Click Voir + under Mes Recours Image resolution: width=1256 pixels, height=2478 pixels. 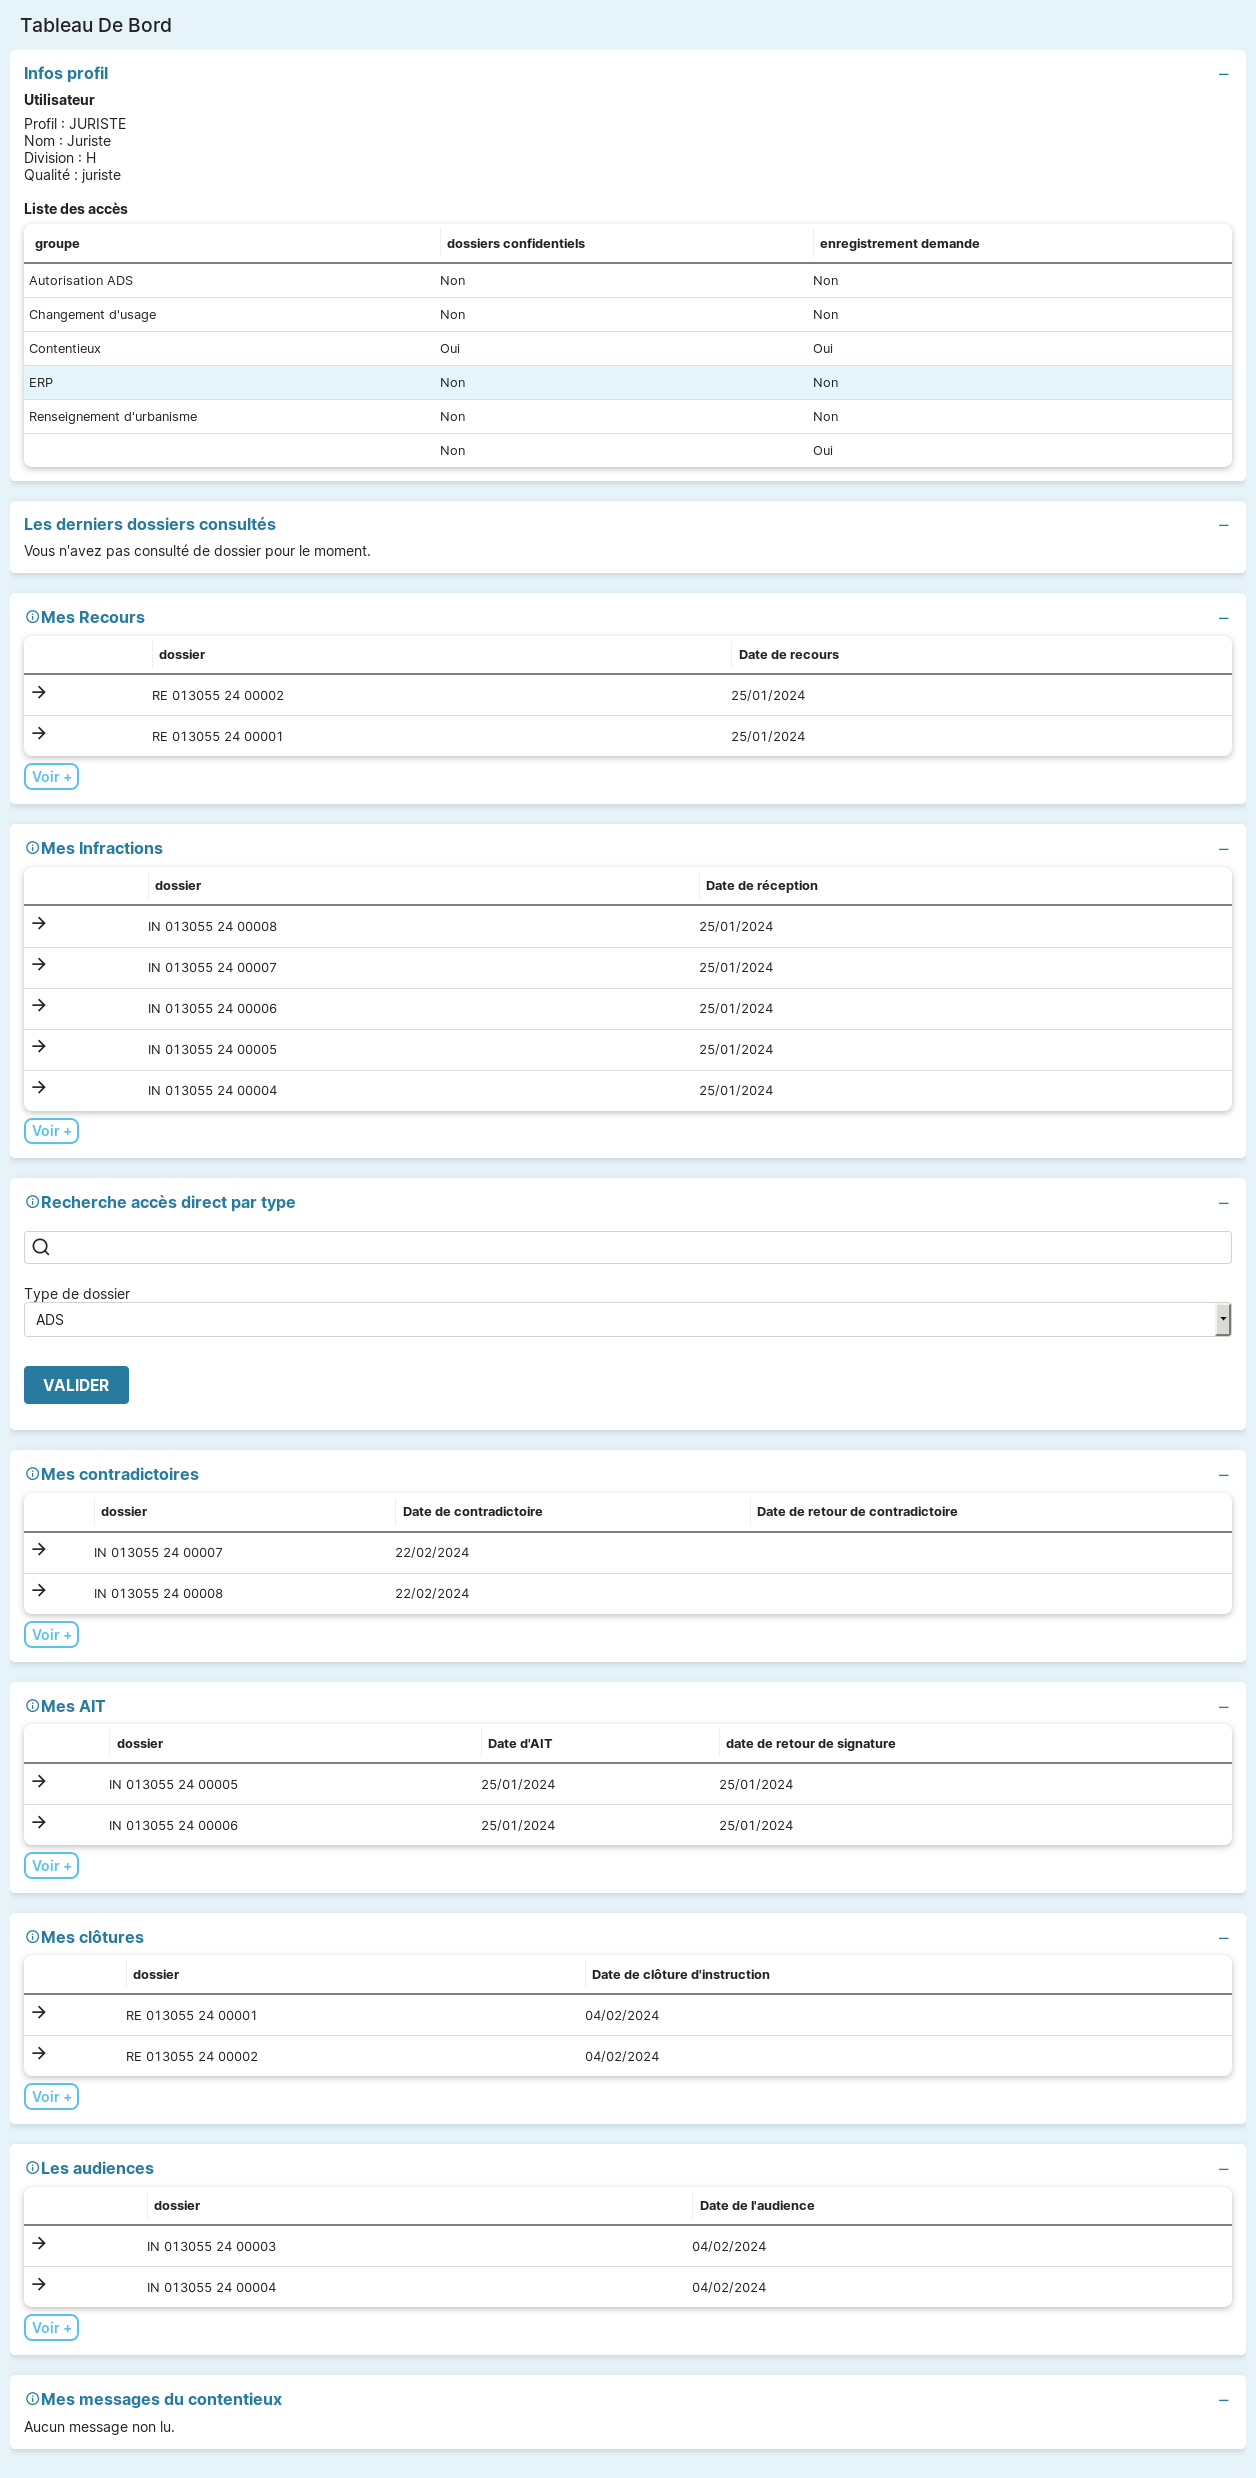(51, 777)
